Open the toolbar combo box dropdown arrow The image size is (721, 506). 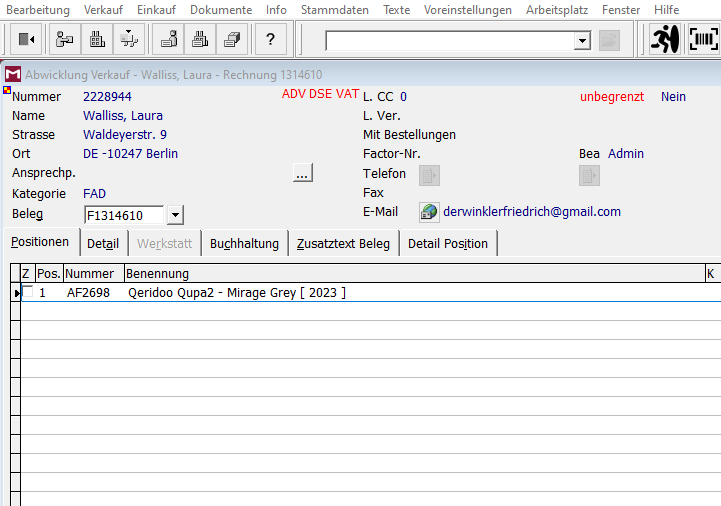click(x=582, y=41)
